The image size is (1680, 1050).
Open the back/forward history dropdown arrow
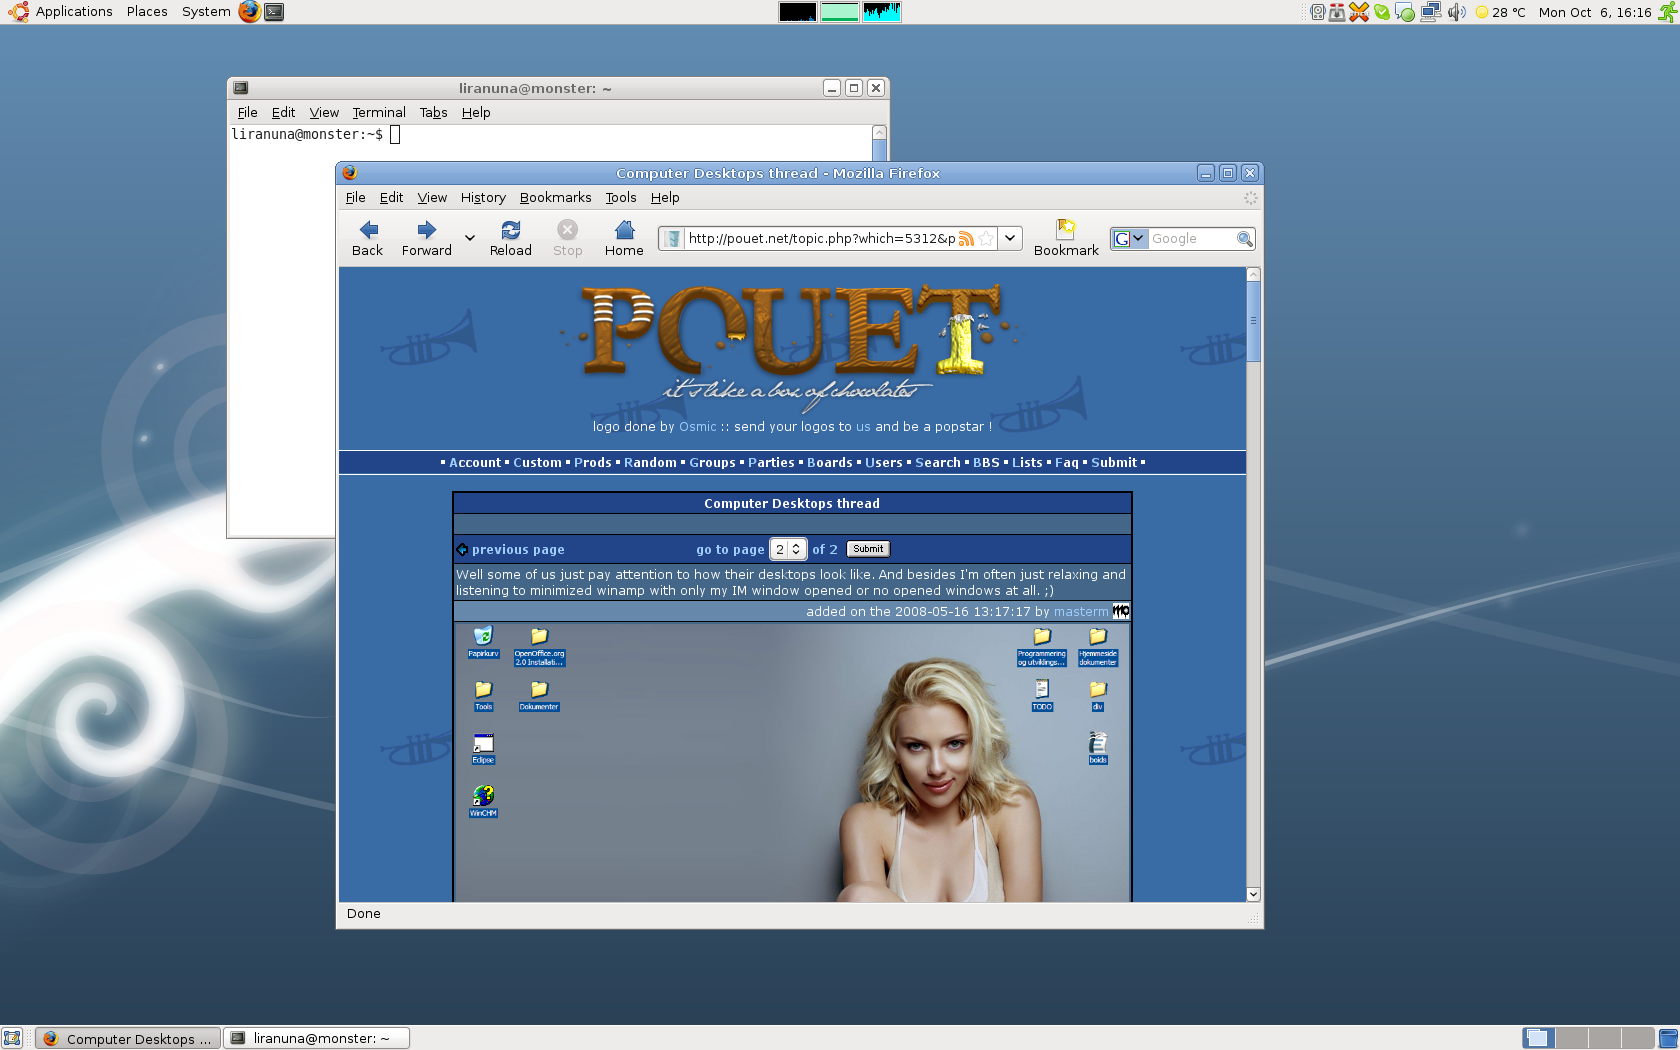(470, 238)
